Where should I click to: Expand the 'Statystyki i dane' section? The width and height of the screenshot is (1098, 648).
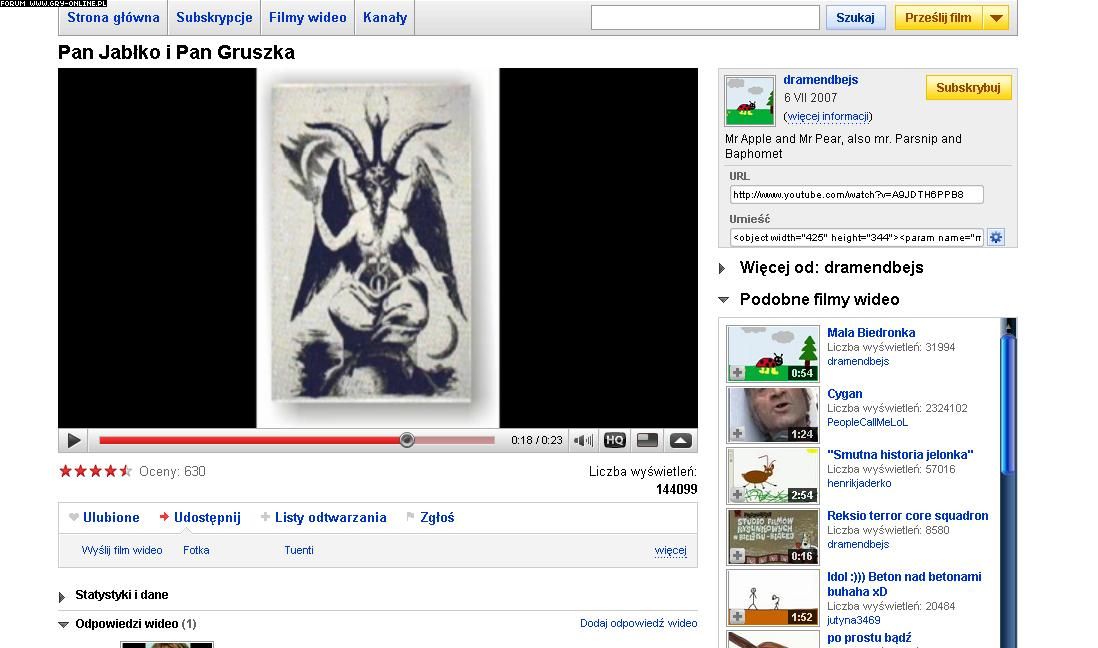[63, 596]
